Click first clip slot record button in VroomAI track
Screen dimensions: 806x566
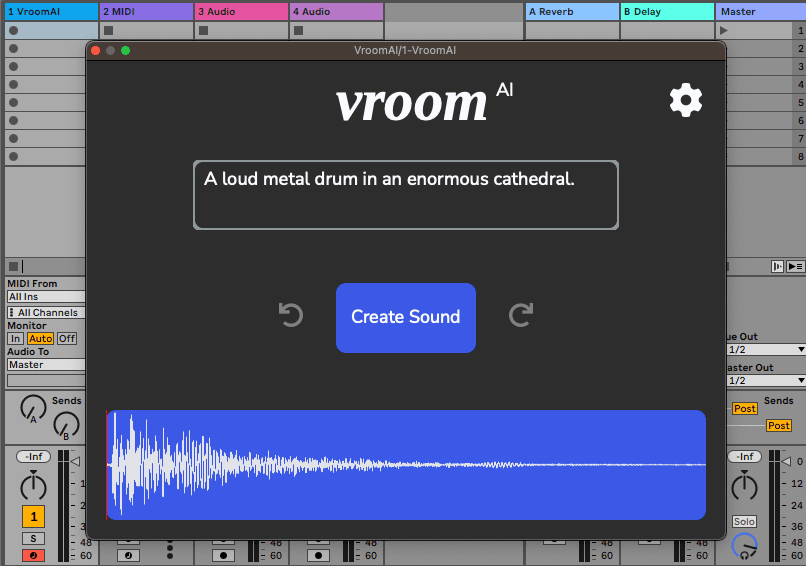coord(14,30)
